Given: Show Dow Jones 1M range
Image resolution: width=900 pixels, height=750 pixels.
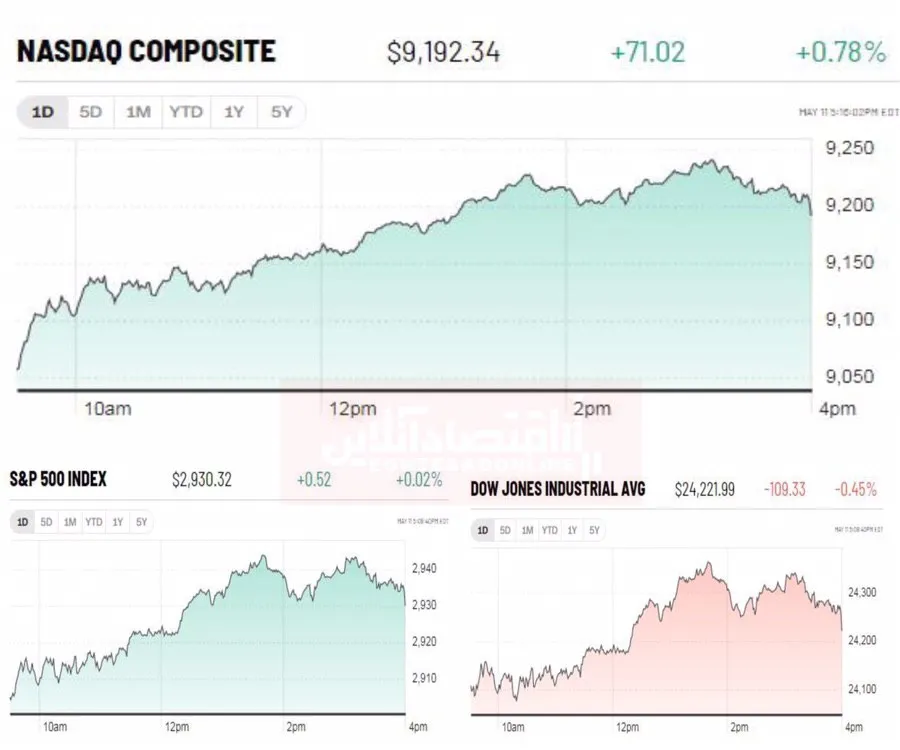Looking at the screenshot, I should (x=527, y=530).
